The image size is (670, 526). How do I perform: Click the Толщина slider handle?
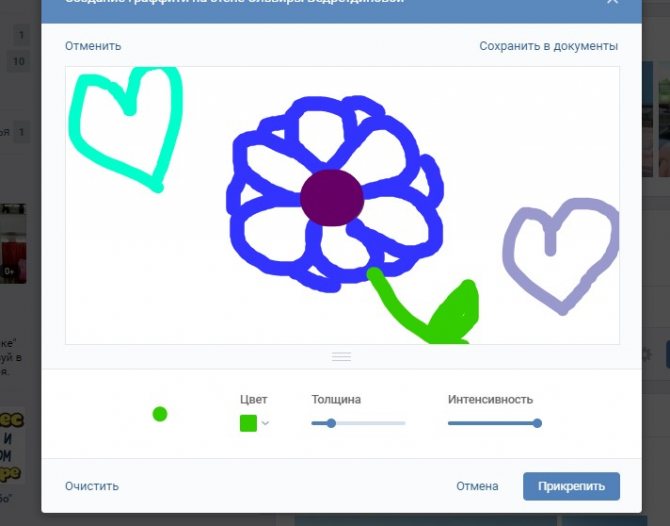pyautogui.click(x=331, y=423)
